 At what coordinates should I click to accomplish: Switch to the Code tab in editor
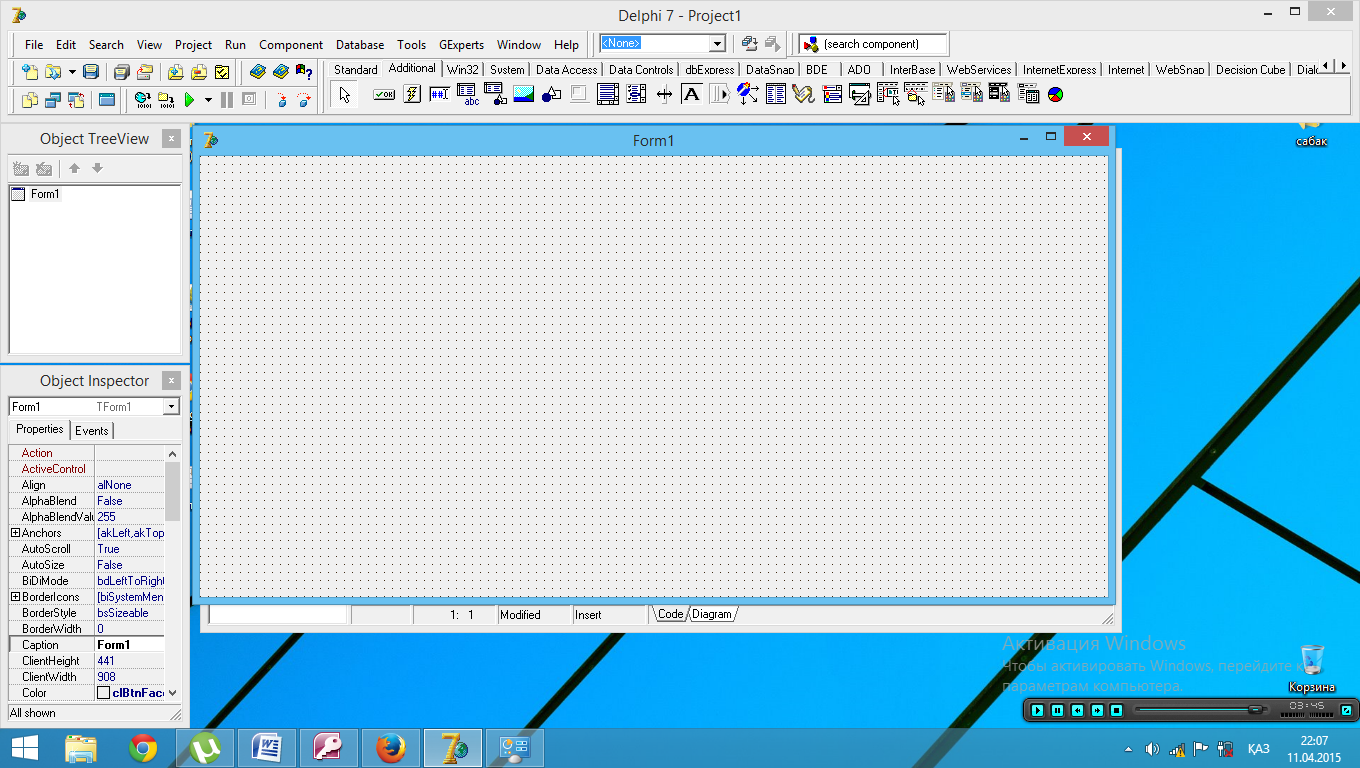670,614
